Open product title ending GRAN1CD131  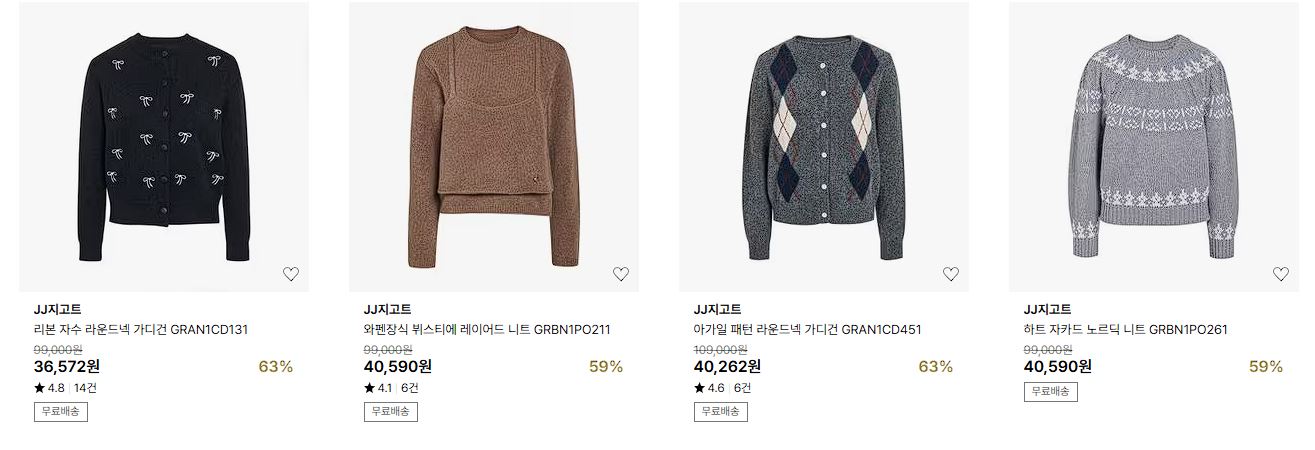click(x=141, y=329)
